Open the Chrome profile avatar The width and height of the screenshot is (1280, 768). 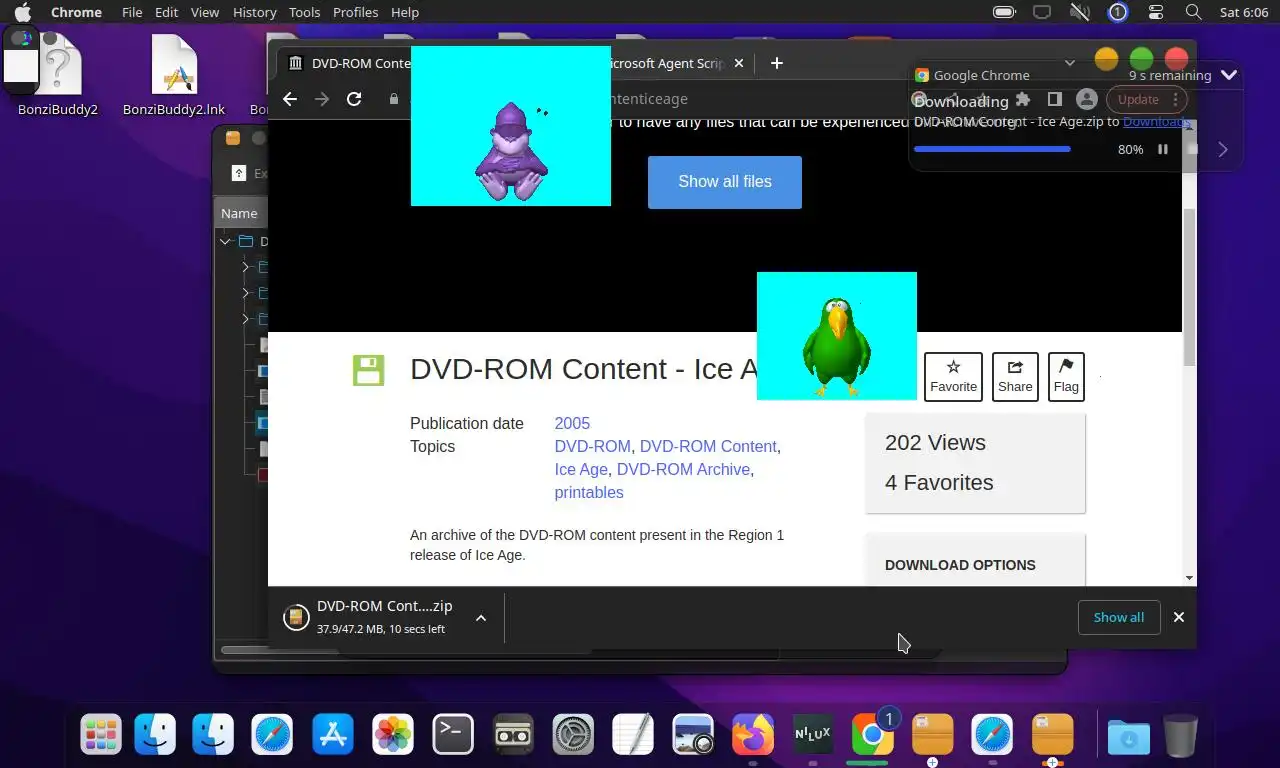[x=1086, y=99]
